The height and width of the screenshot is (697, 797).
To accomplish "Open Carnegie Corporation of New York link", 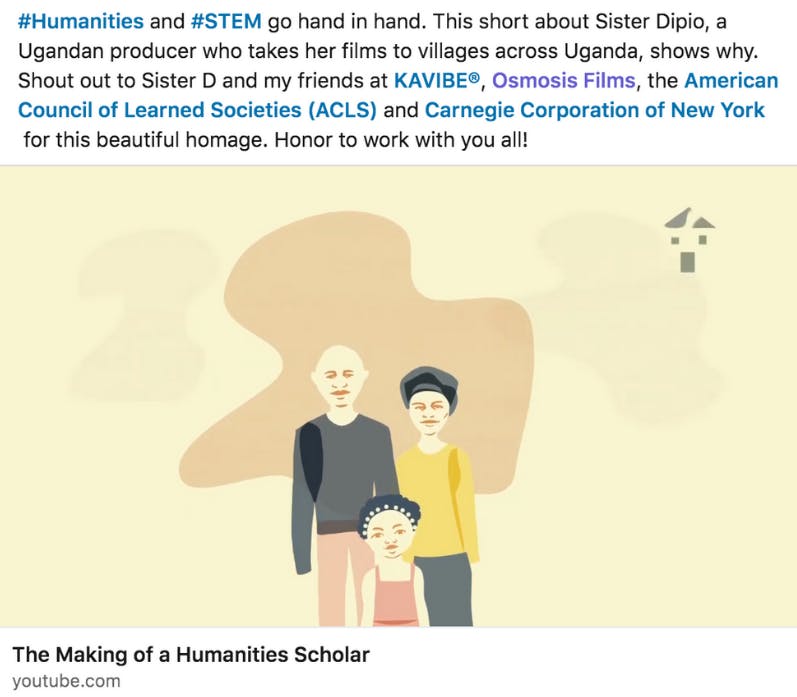I will 594,110.
